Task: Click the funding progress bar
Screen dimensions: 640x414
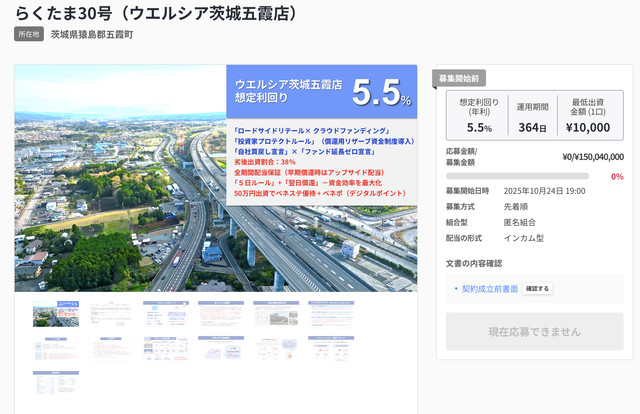Action: point(517,176)
